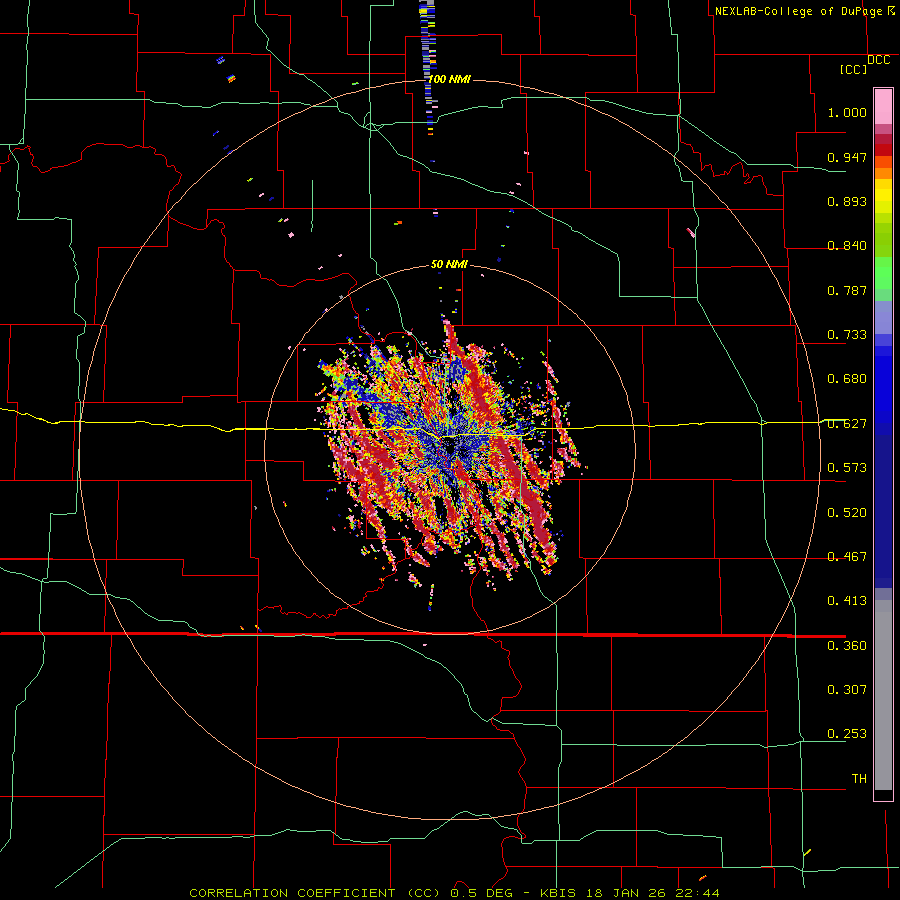
Task: Click the [CC] legend unit label
Action: pos(854,69)
